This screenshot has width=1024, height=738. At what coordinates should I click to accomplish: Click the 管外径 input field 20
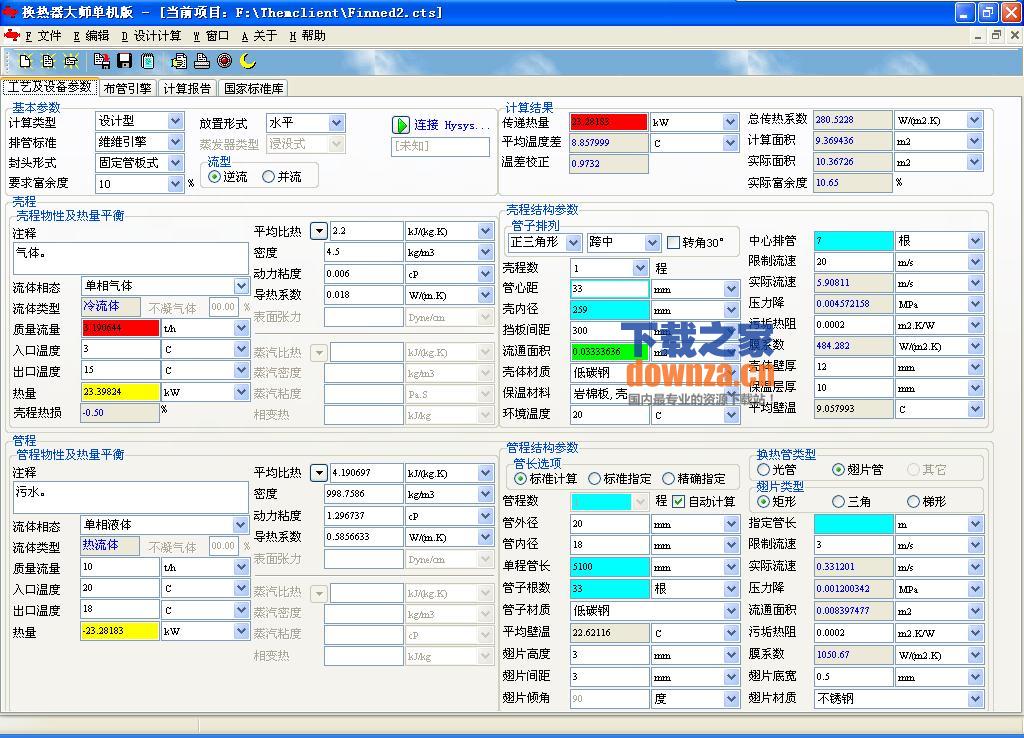click(609, 523)
